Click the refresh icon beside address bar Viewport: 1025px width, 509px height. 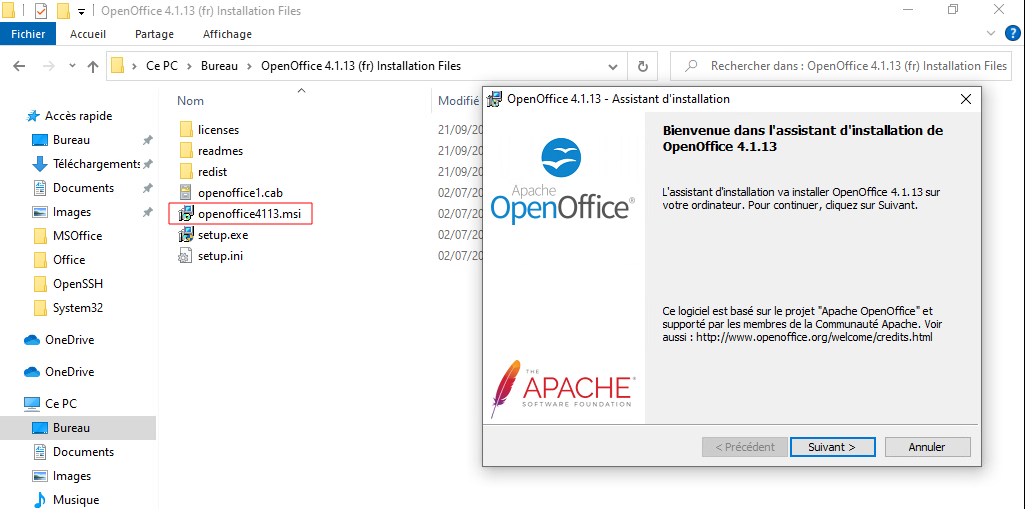click(x=643, y=67)
